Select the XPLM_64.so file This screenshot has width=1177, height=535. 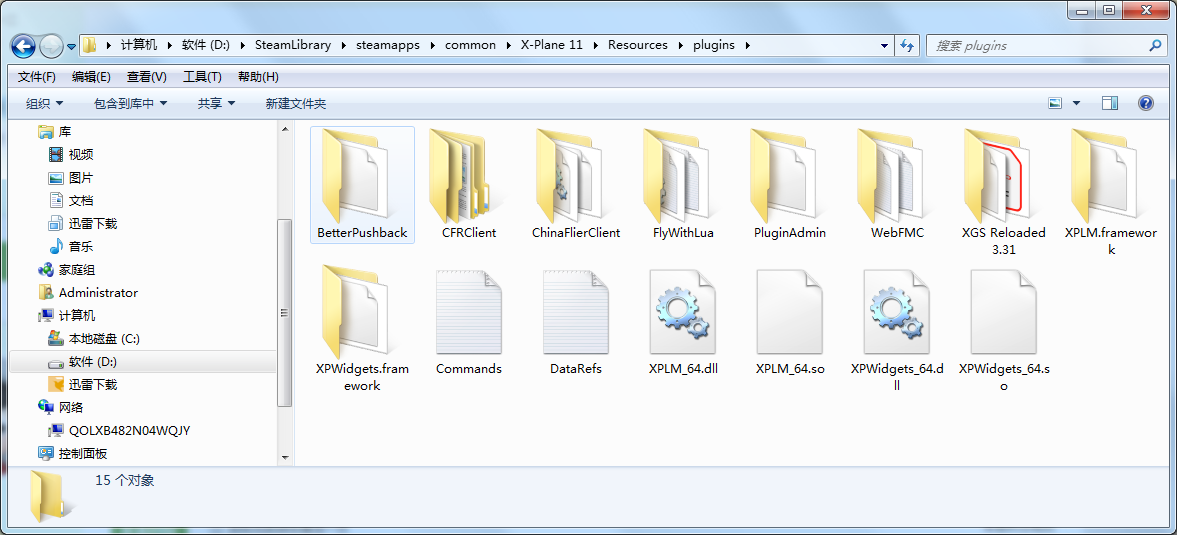790,321
